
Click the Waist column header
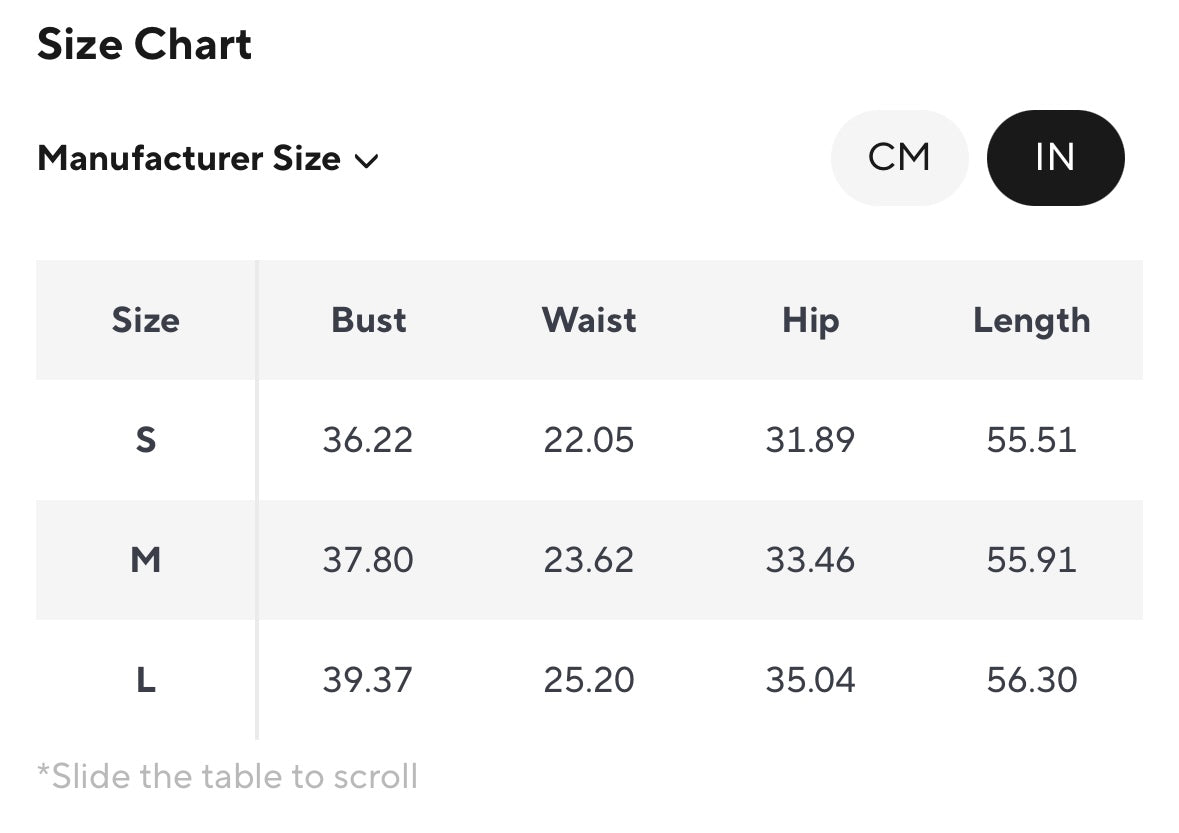pyautogui.click(x=589, y=320)
